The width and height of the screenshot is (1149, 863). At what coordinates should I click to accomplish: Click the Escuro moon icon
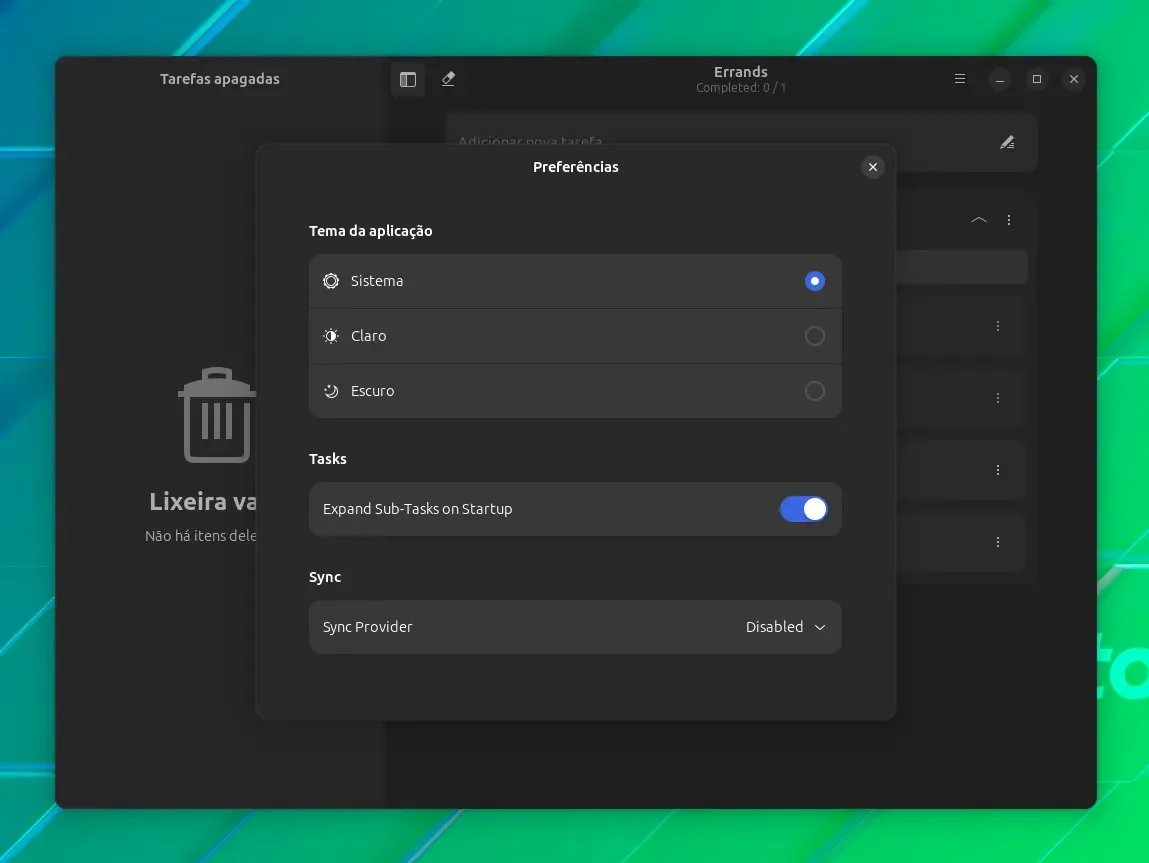coord(331,391)
